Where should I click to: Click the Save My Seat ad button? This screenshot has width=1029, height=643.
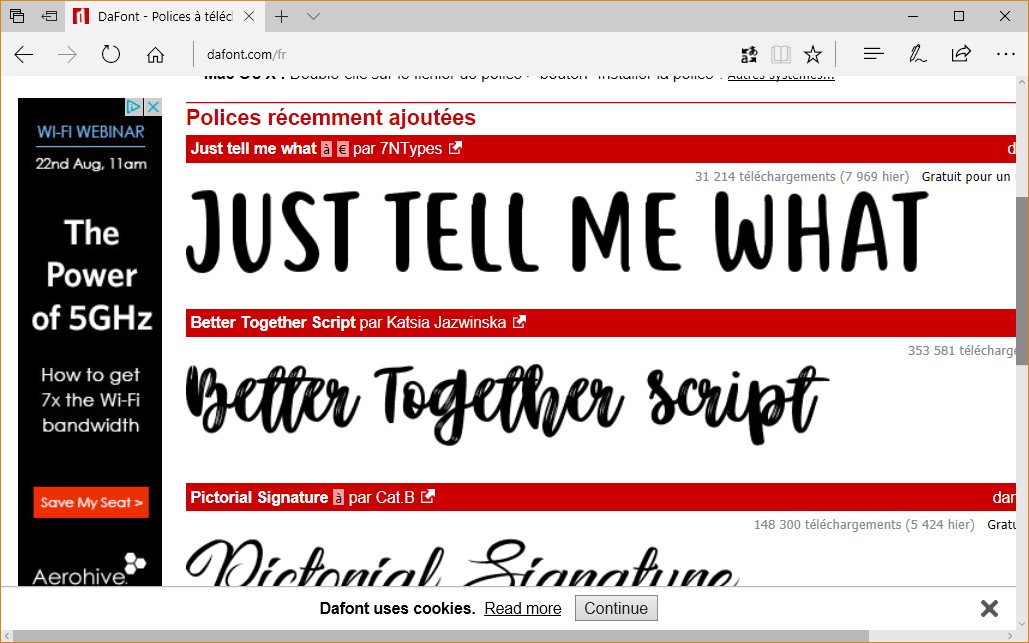[x=91, y=502]
